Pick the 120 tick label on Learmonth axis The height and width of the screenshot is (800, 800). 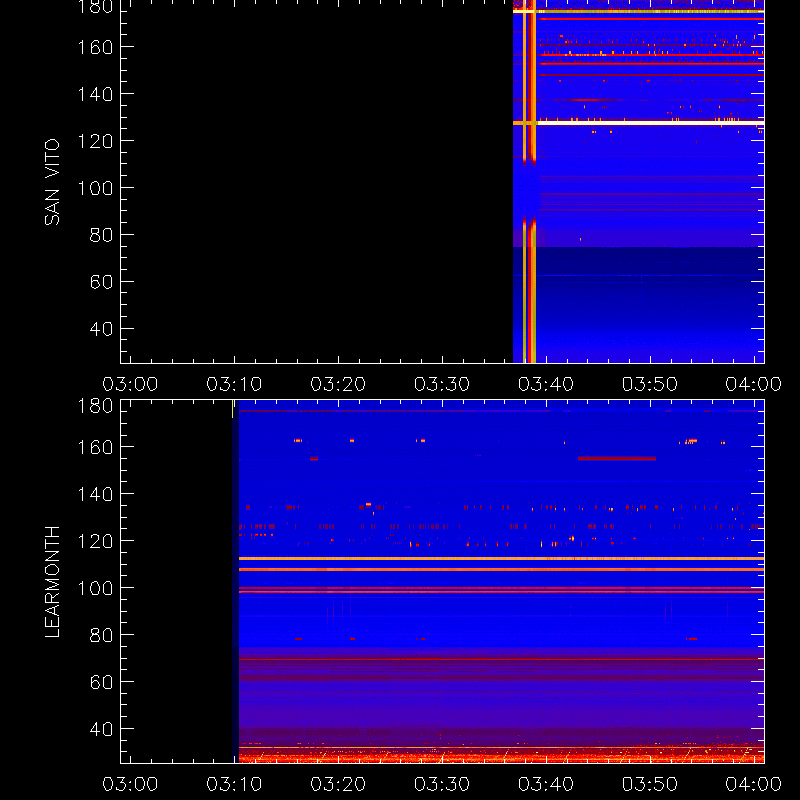tap(95, 541)
